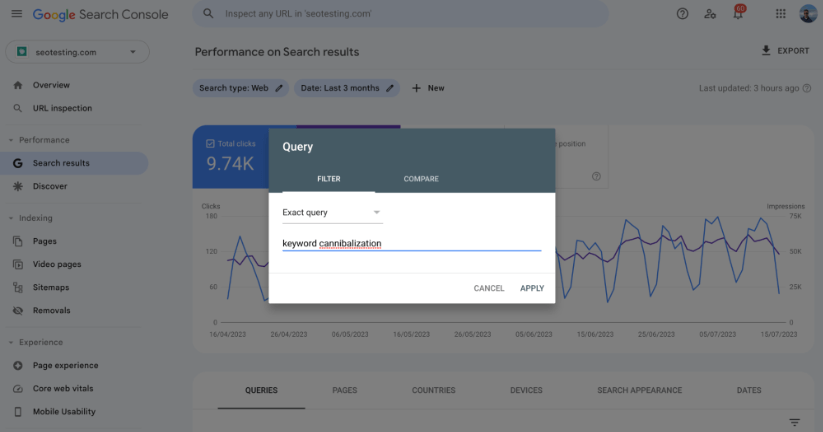Click APPLY in the Query dialog
Viewport: 823px width, 432px height.
point(532,288)
